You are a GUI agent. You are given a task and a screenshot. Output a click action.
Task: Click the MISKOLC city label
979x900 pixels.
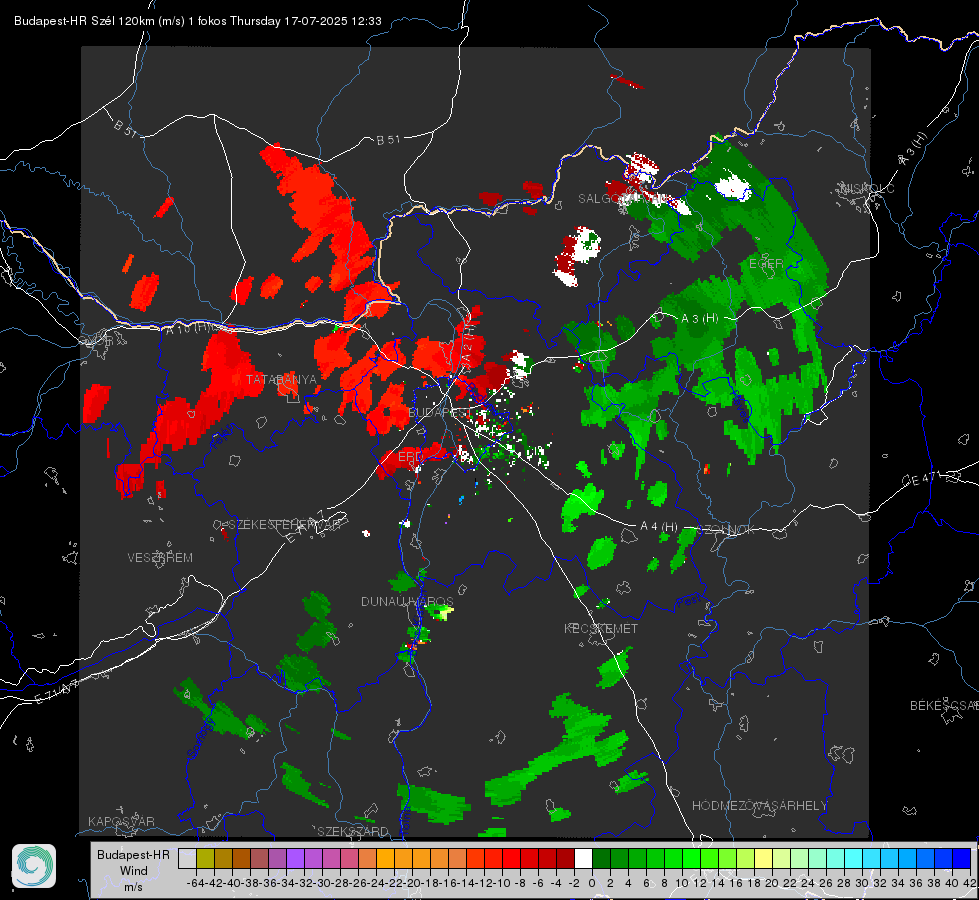click(868, 188)
